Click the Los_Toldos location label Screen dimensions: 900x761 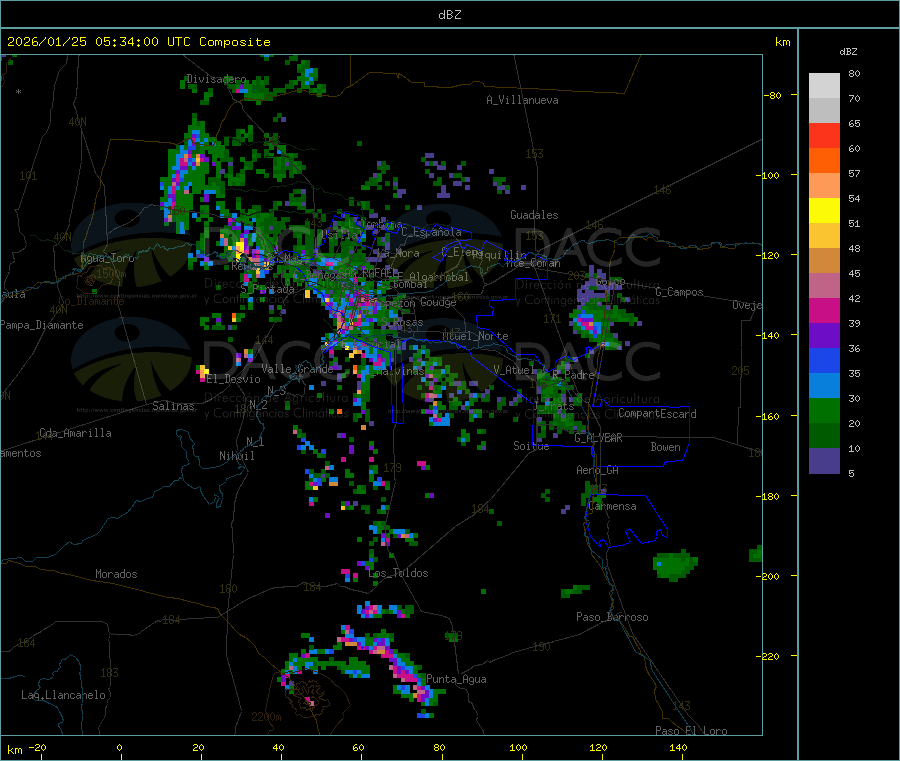click(x=398, y=573)
